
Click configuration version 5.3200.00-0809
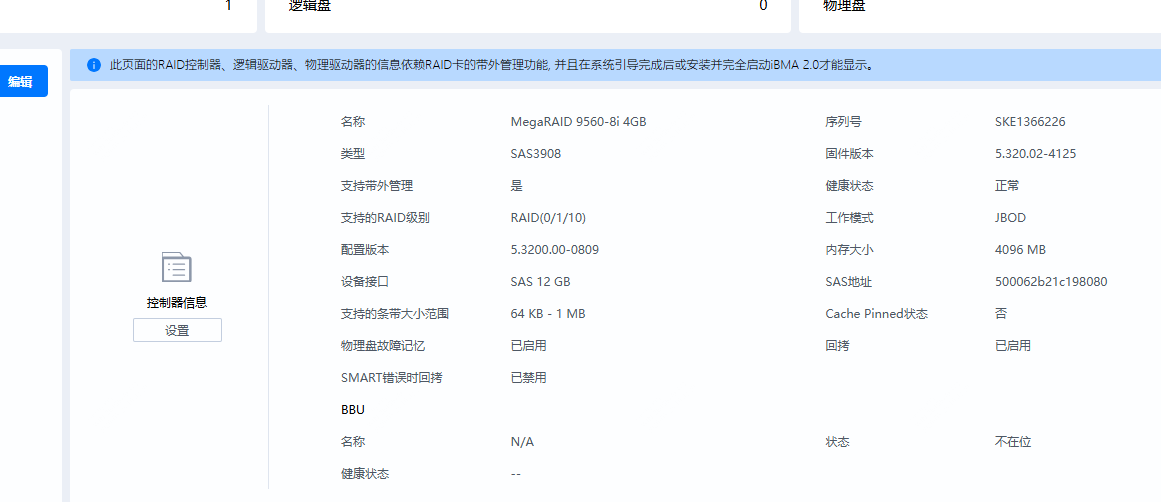554,250
